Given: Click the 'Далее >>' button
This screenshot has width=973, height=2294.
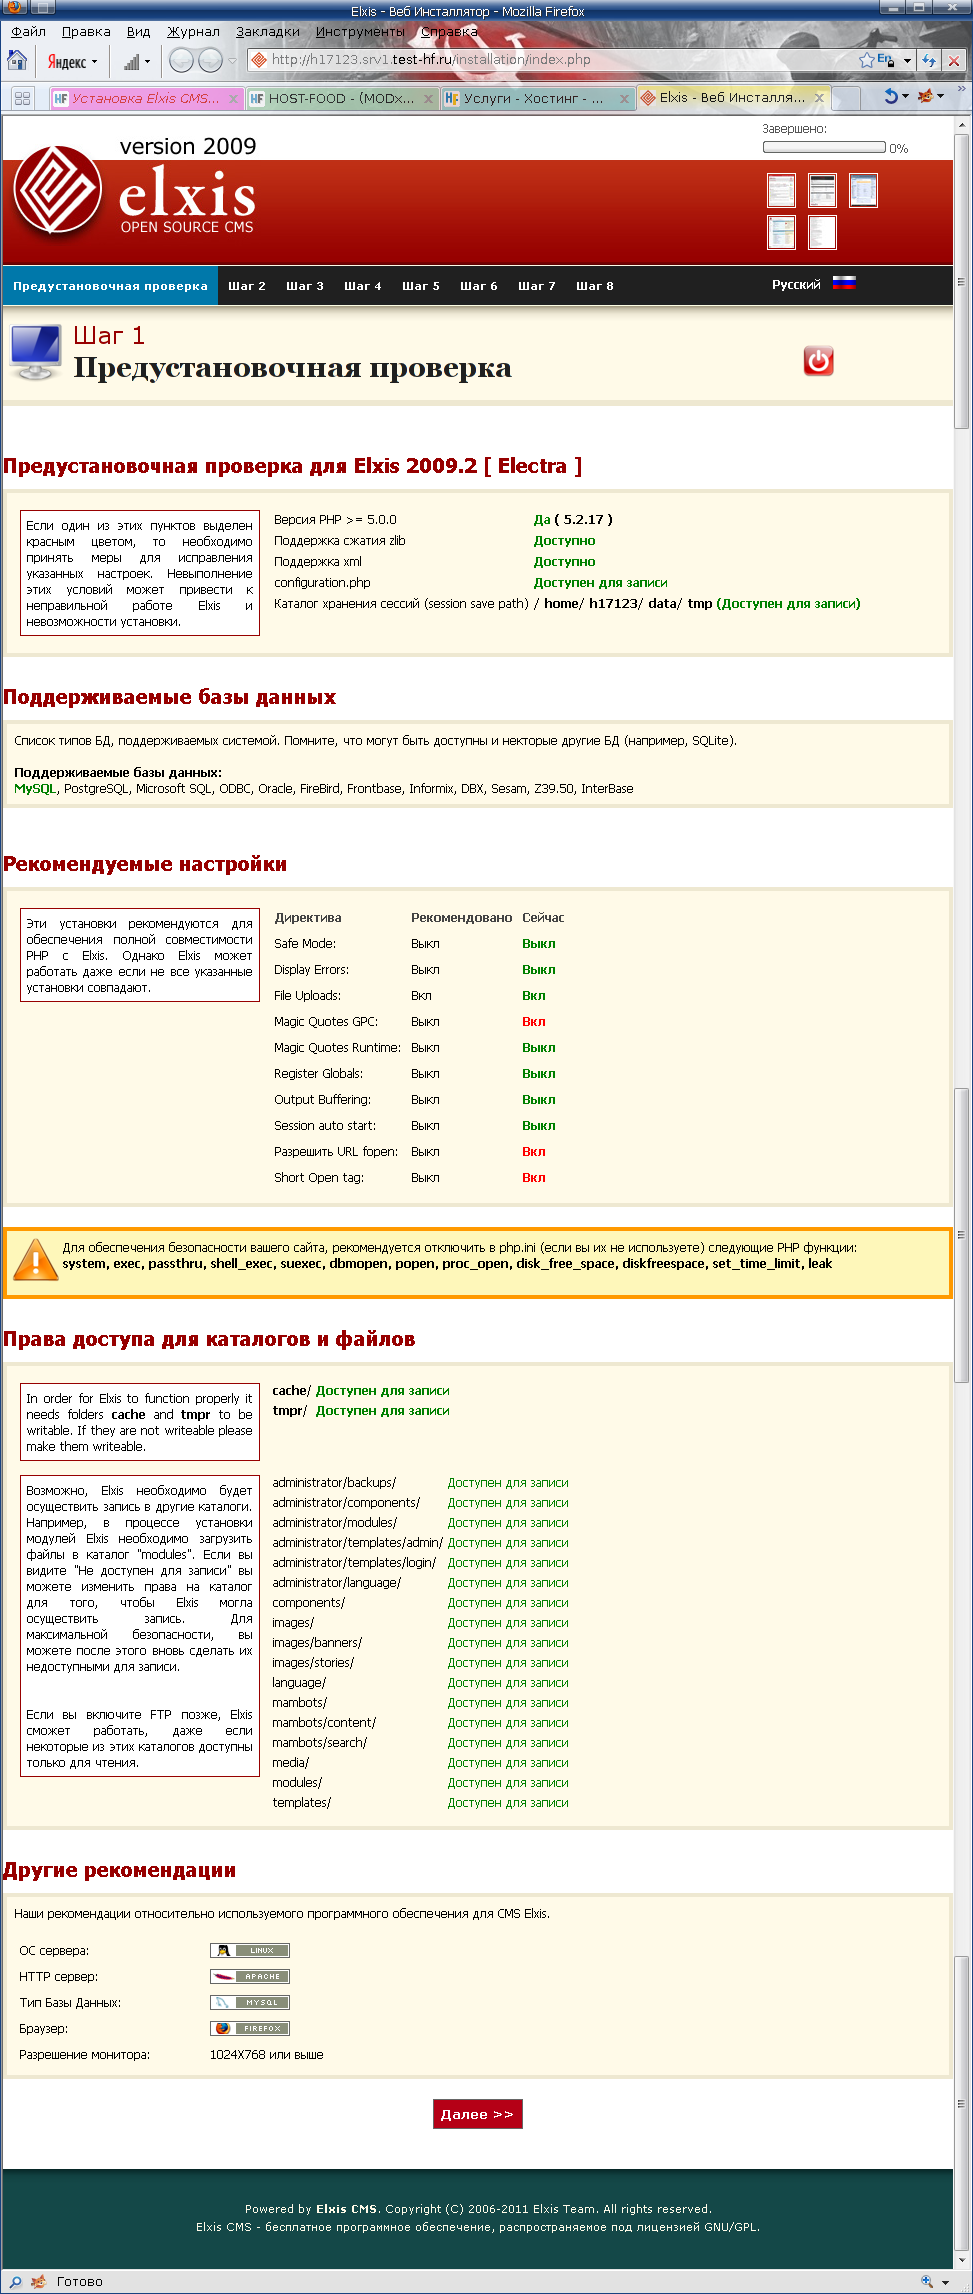Looking at the screenshot, I should [477, 2114].
